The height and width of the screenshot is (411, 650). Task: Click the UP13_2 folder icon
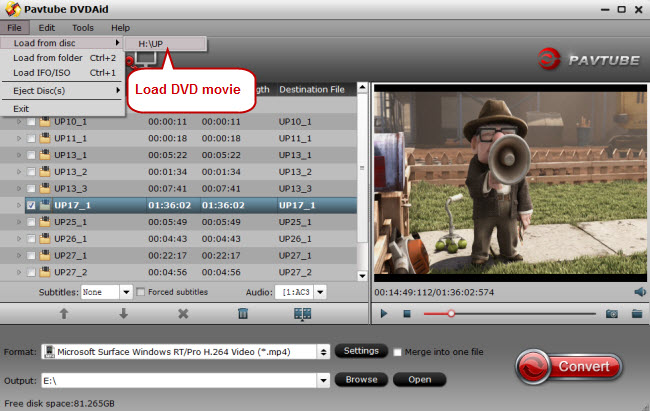[x=45, y=172]
